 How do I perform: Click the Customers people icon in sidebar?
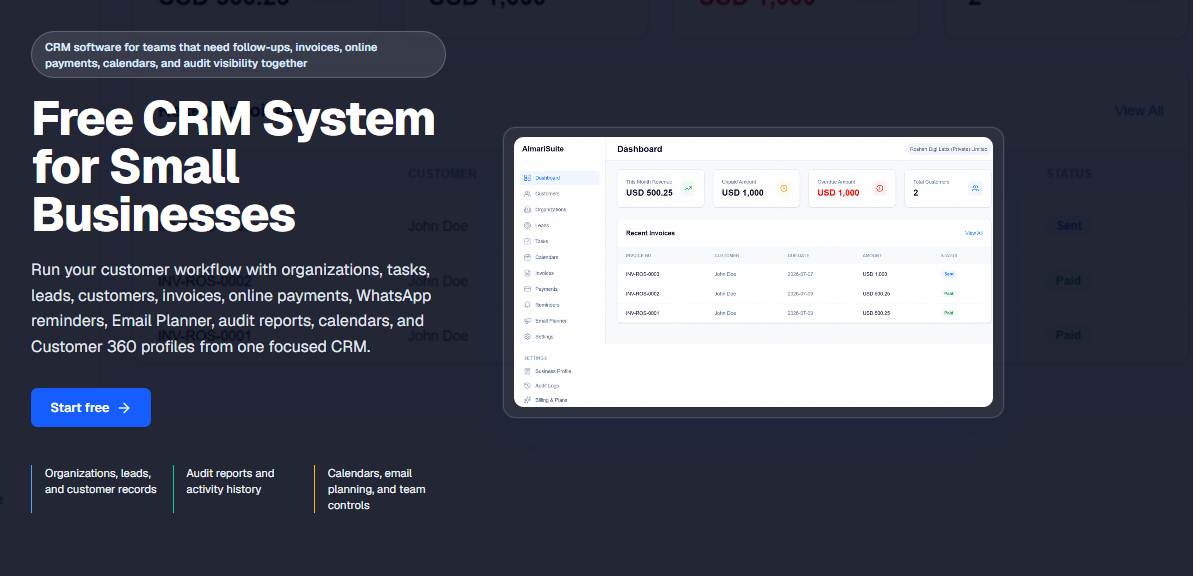click(x=527, y=194)
